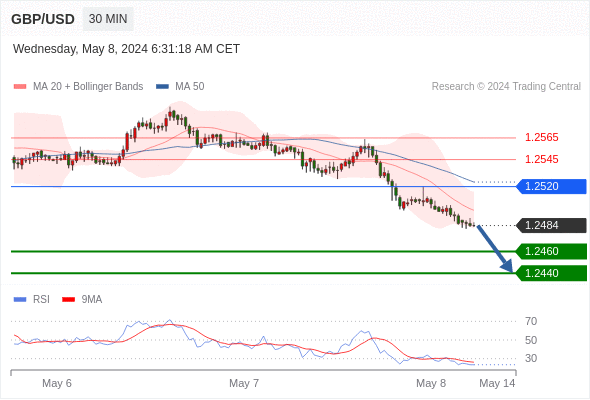Click the green 1.2460 target price tag
This screenshot has height=400, width=590.
coord(551,251)
